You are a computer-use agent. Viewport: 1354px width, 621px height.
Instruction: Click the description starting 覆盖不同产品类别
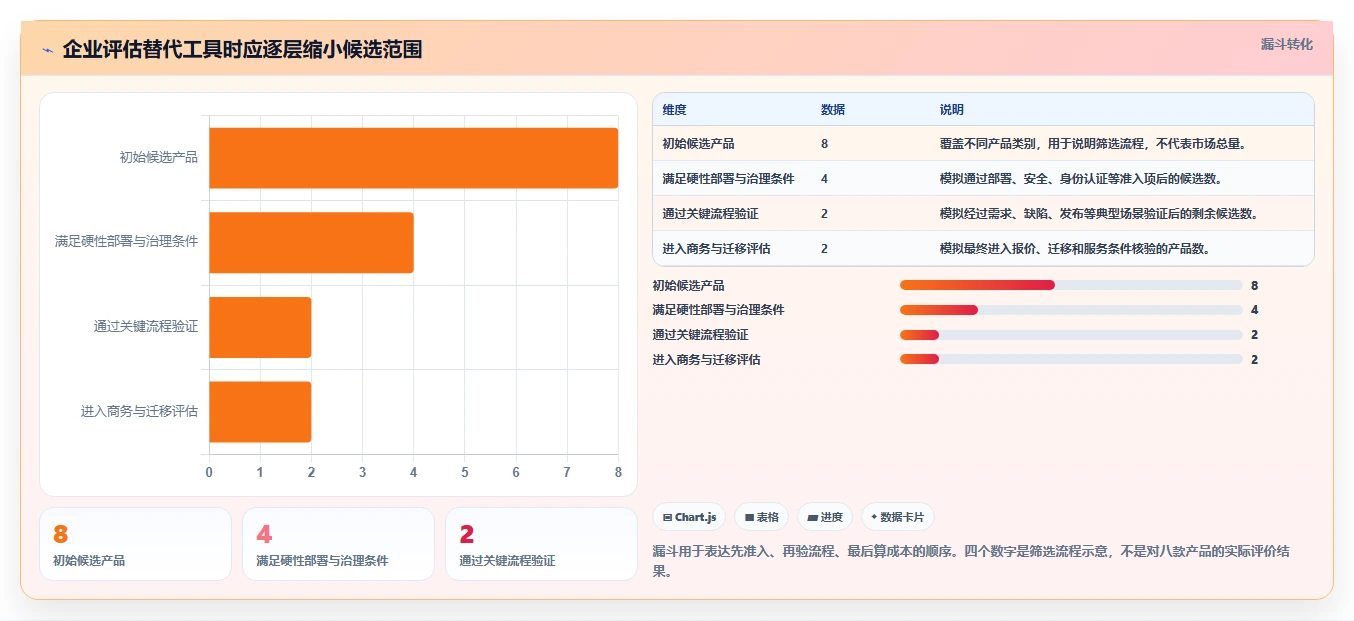click(1093, 144)
